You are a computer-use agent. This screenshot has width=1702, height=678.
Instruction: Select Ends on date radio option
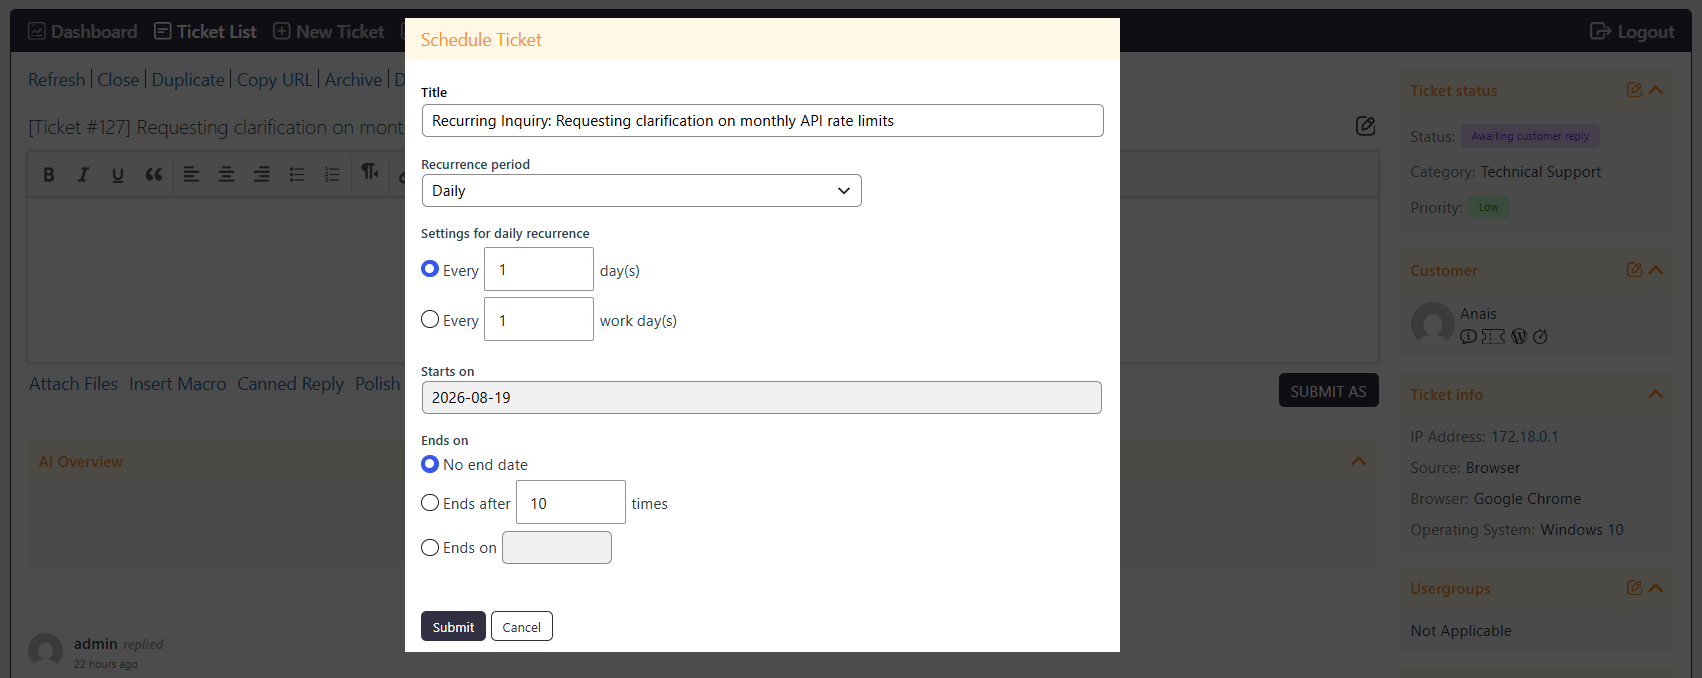click(430, 547)
